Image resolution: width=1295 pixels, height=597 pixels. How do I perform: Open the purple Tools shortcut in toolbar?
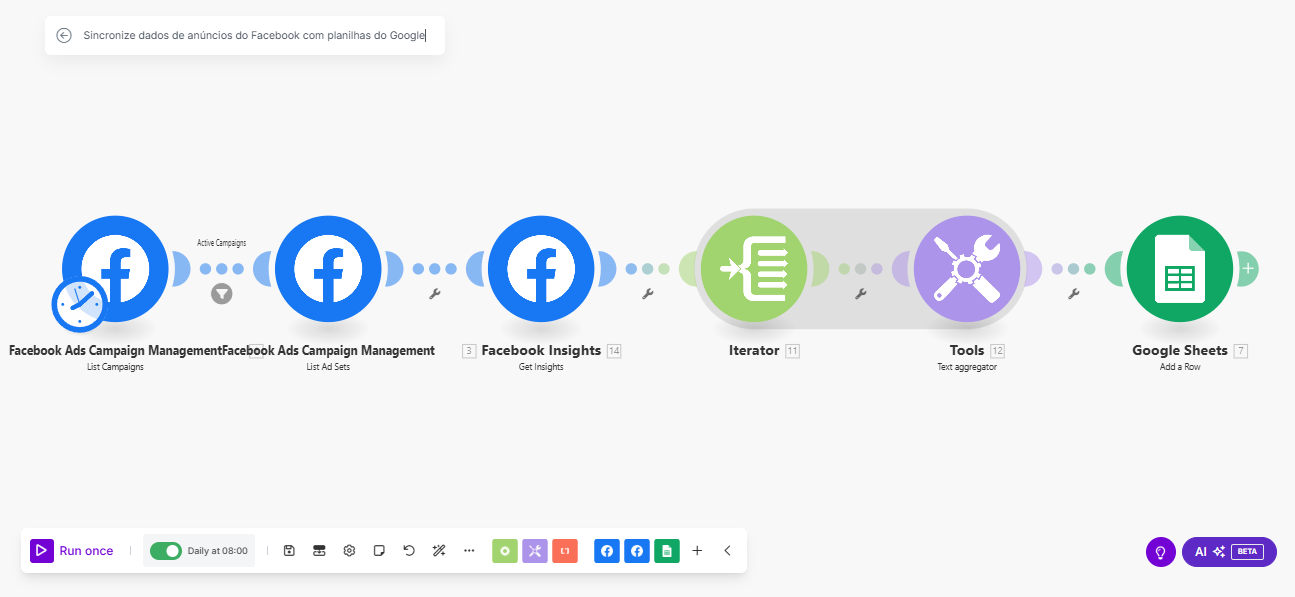coord(535,551)
